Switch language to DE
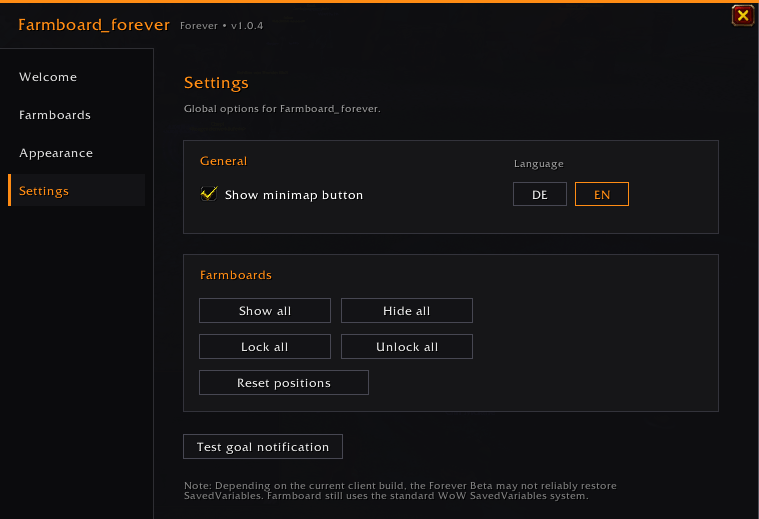The image size is (759, 519). 540,194
